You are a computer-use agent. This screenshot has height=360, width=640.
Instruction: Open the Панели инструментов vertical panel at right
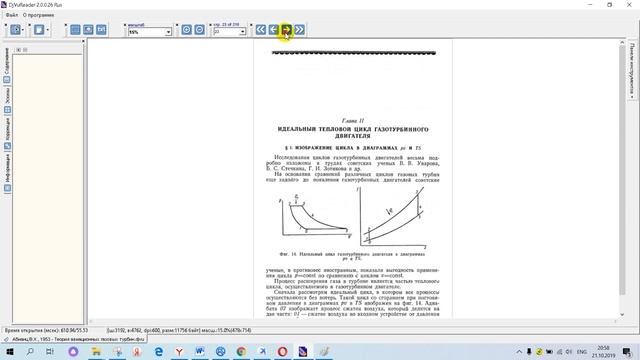(x=632, y=69)
